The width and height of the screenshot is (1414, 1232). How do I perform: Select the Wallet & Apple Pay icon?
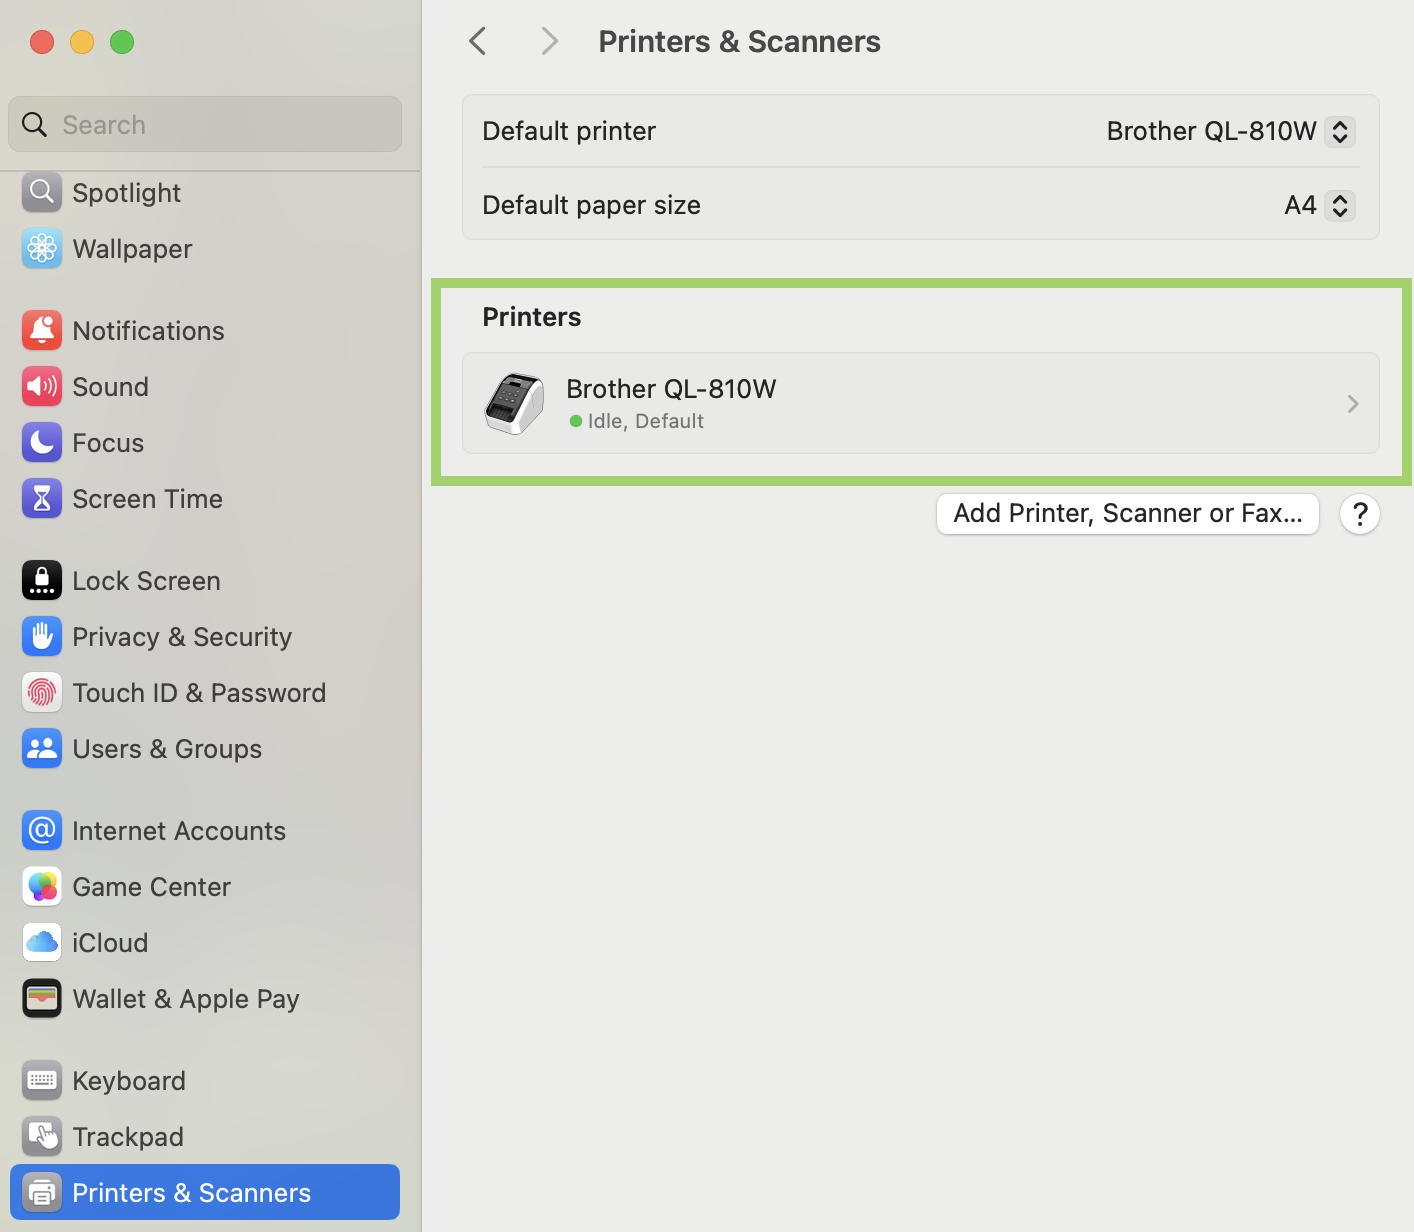41,998
